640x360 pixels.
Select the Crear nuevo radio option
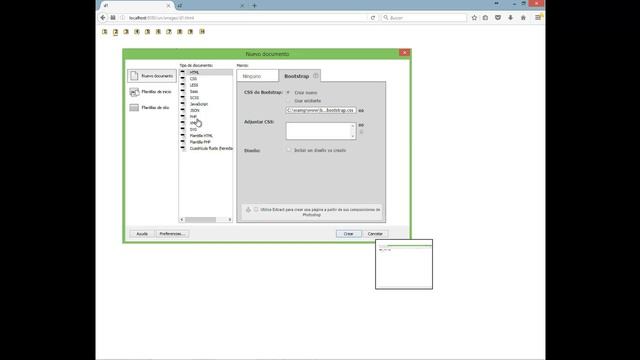(x=288, y=93)
